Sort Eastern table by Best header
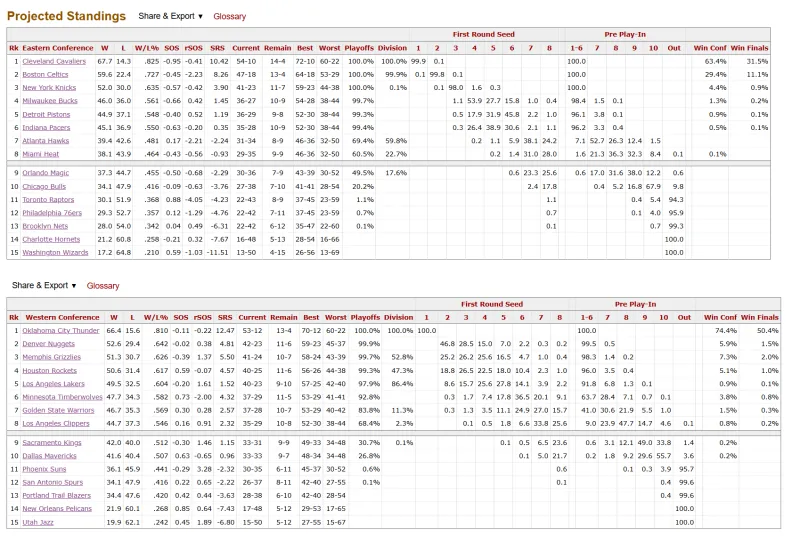 pos(305,48)
